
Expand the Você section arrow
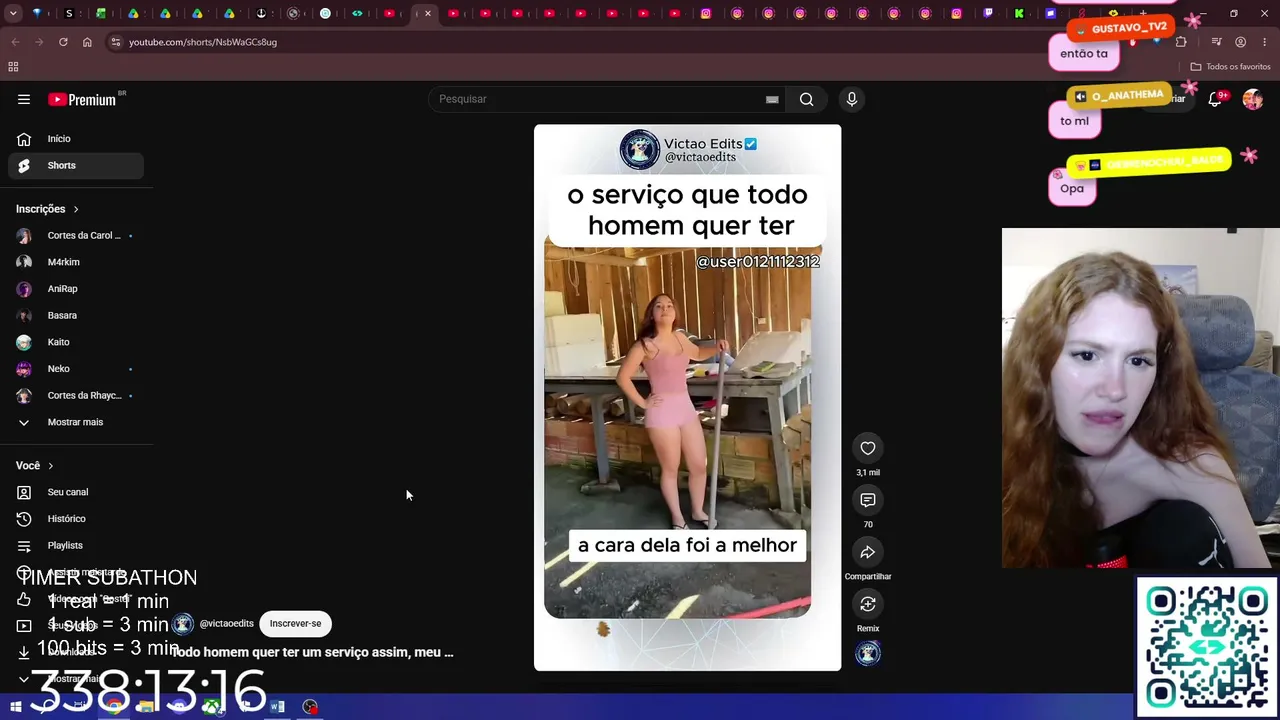click(x=50, y=466)
